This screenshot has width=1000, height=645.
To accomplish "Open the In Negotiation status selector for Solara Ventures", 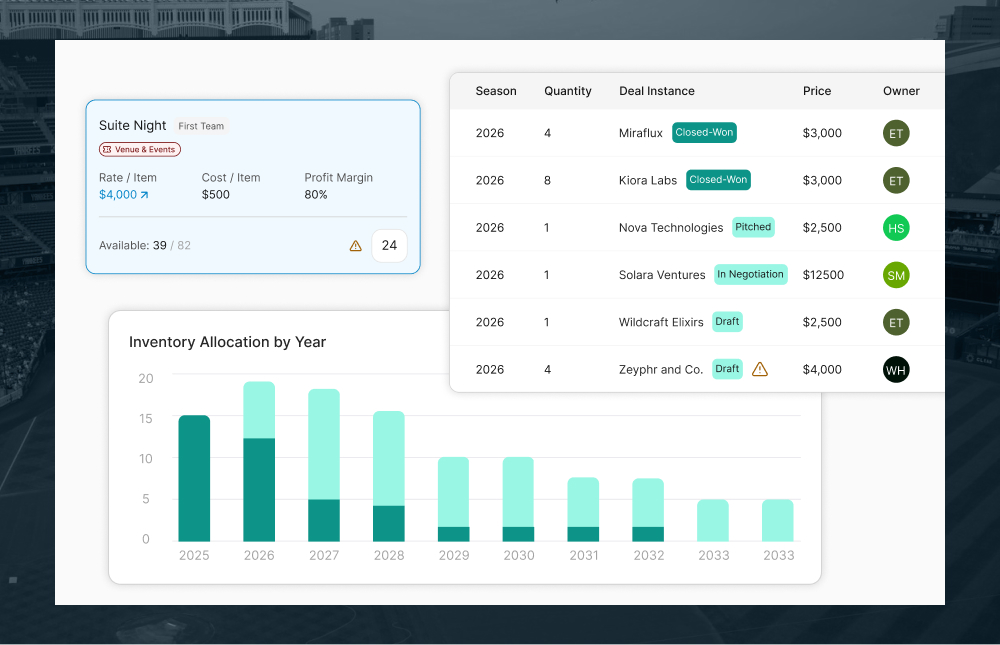I will (750, 274).
